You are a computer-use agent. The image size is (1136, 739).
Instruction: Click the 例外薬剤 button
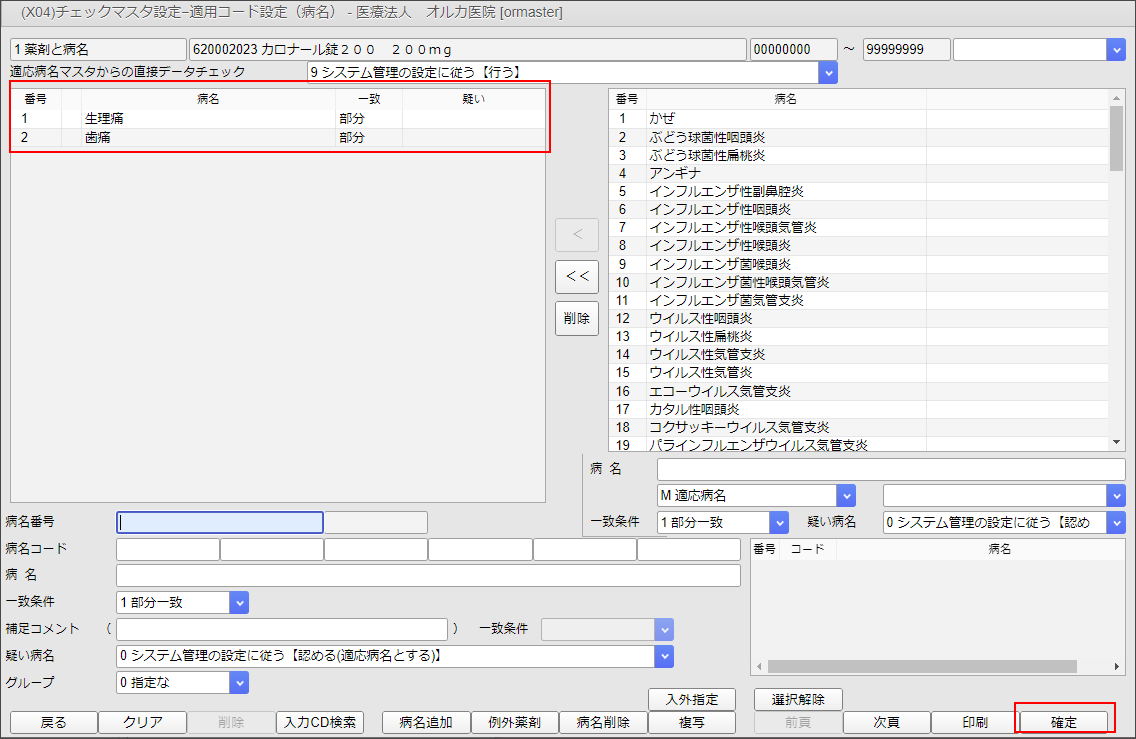click(x=514, y=722)
